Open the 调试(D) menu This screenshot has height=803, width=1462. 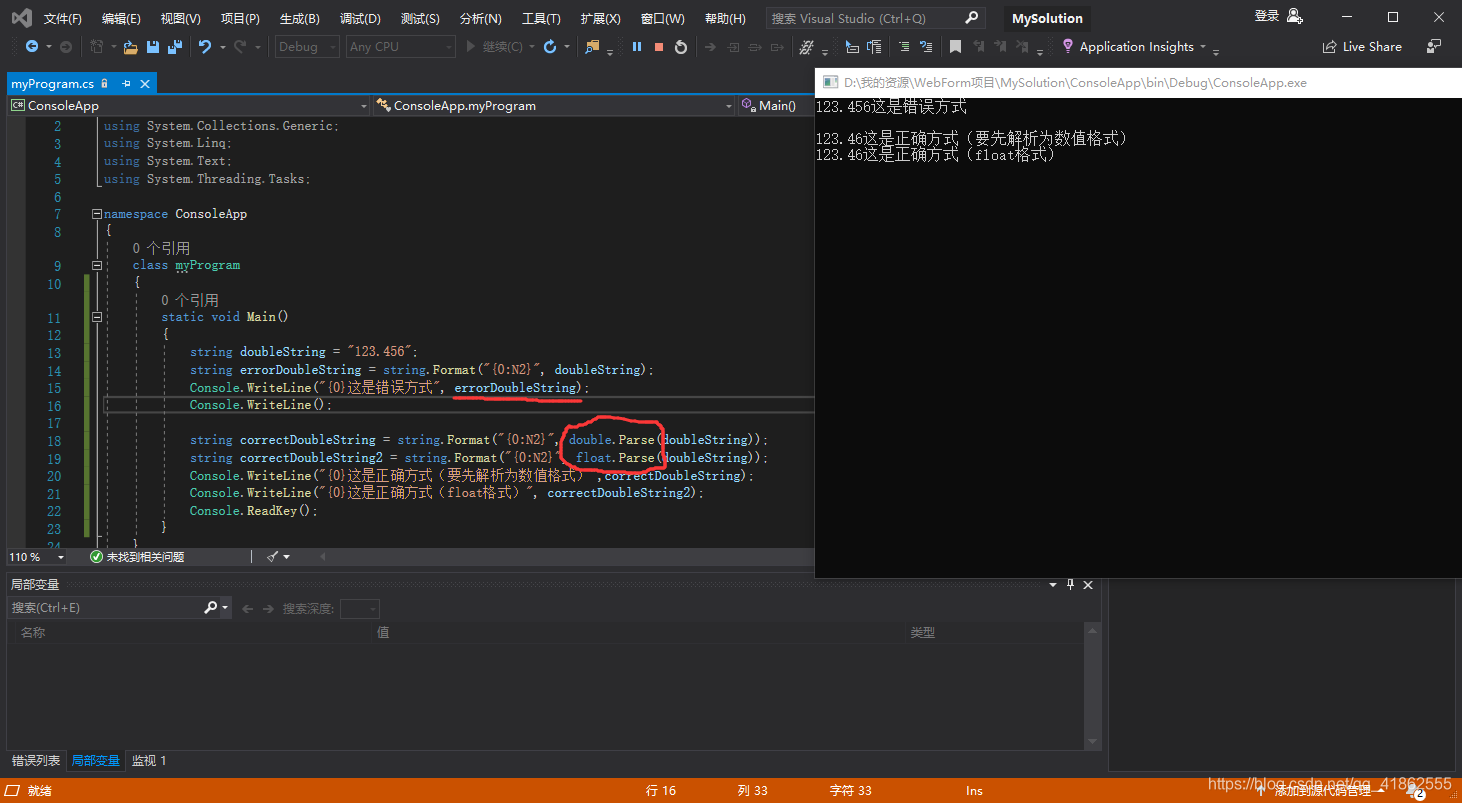pyautogui.click(x=360, y=18)
